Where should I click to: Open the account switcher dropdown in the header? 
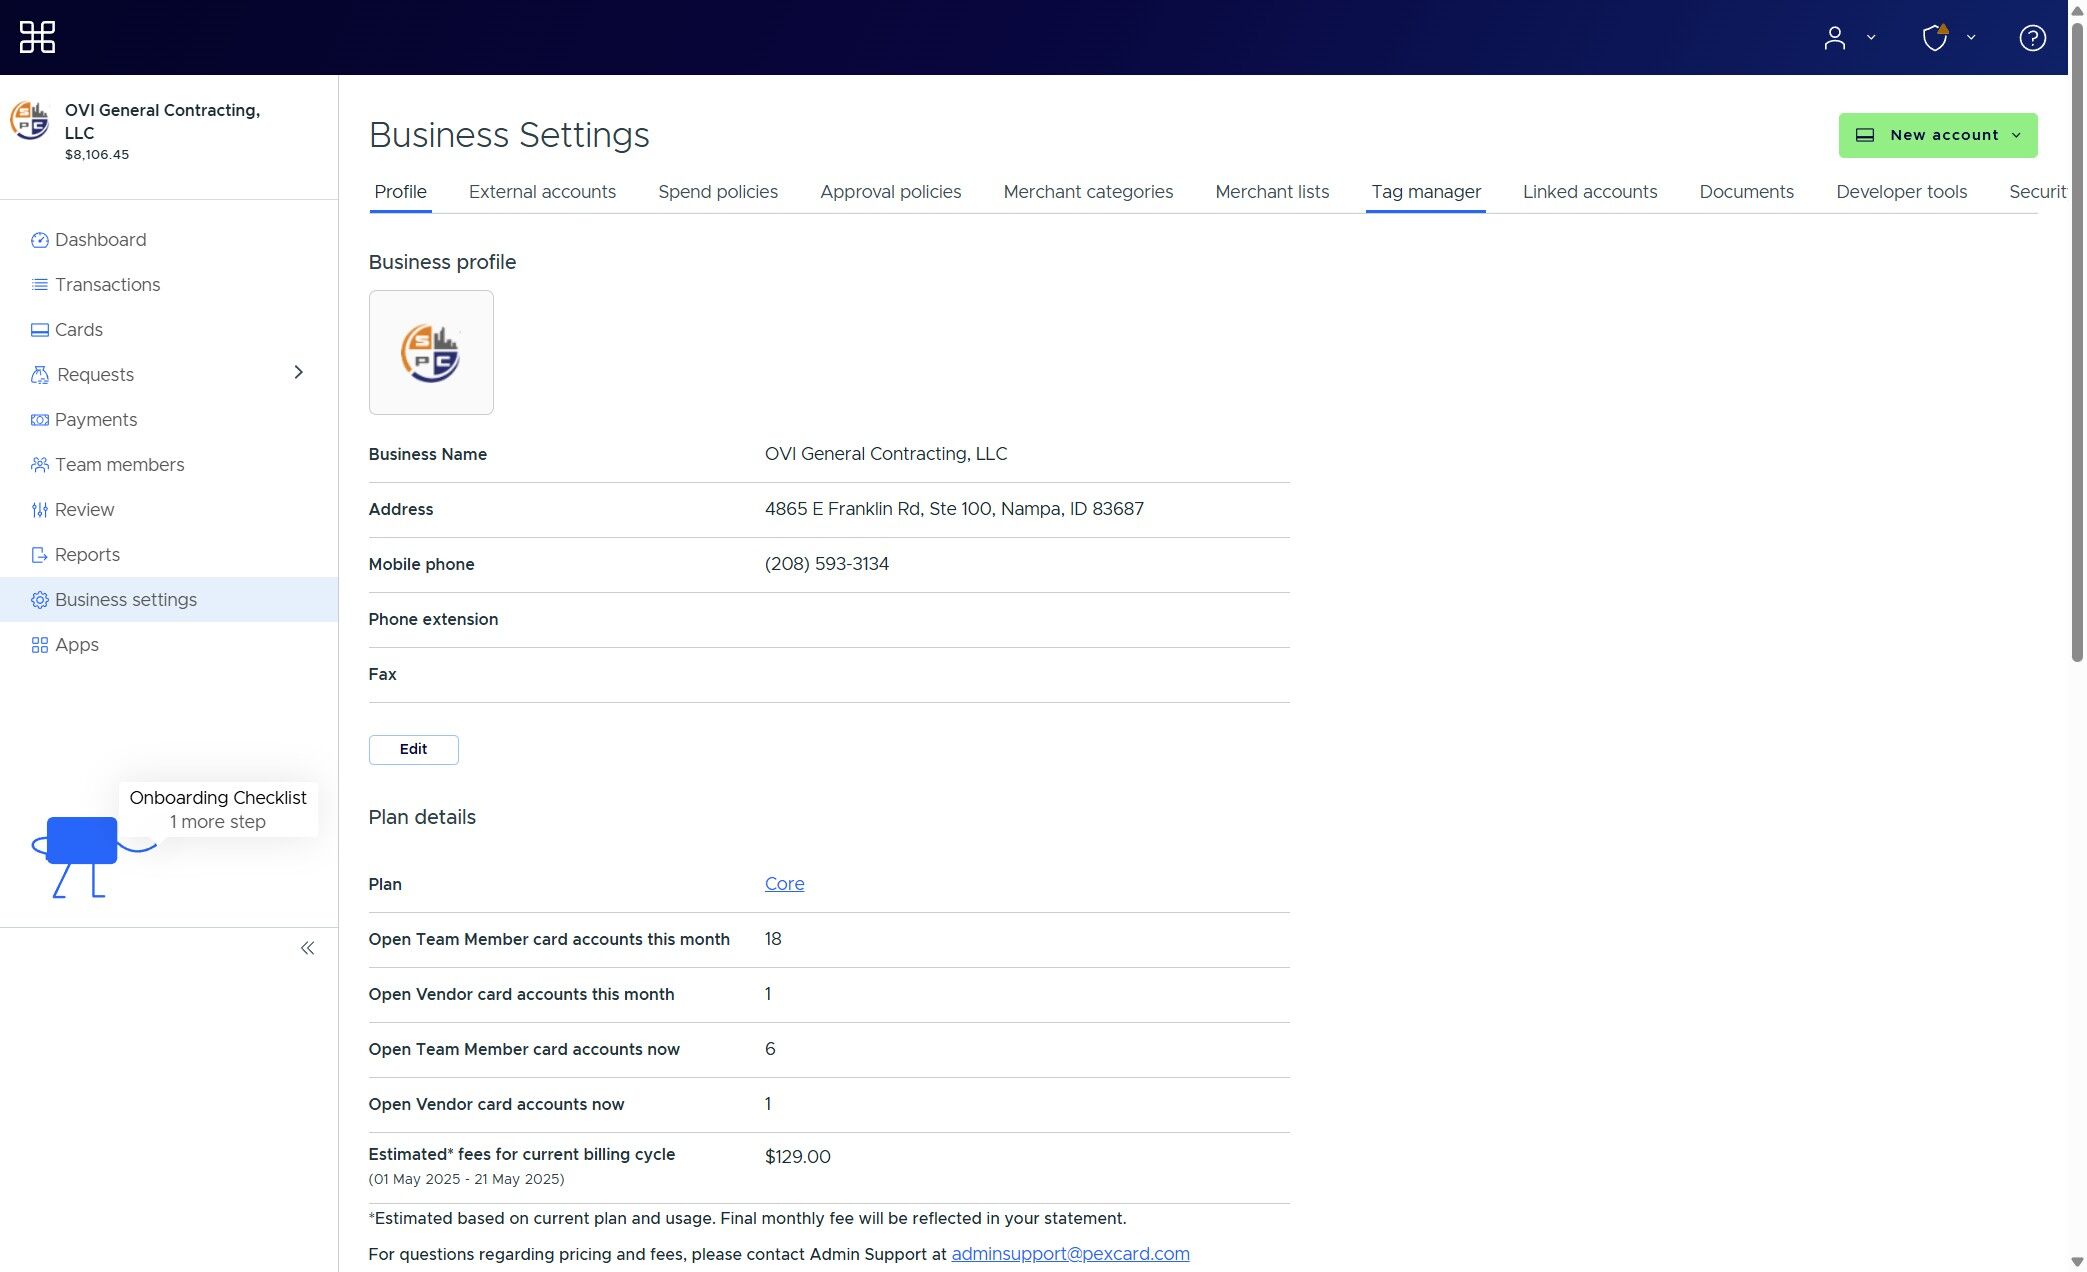coord(1871,37)
